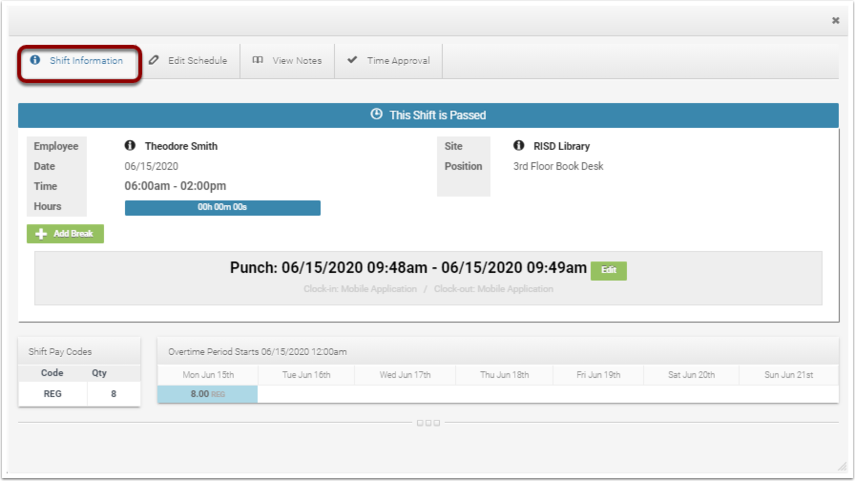Image resolution: width=855 pixels, height=481 pixels.
Task: Click the checkmark icon on Time Approval
Action: click(352, 59)
